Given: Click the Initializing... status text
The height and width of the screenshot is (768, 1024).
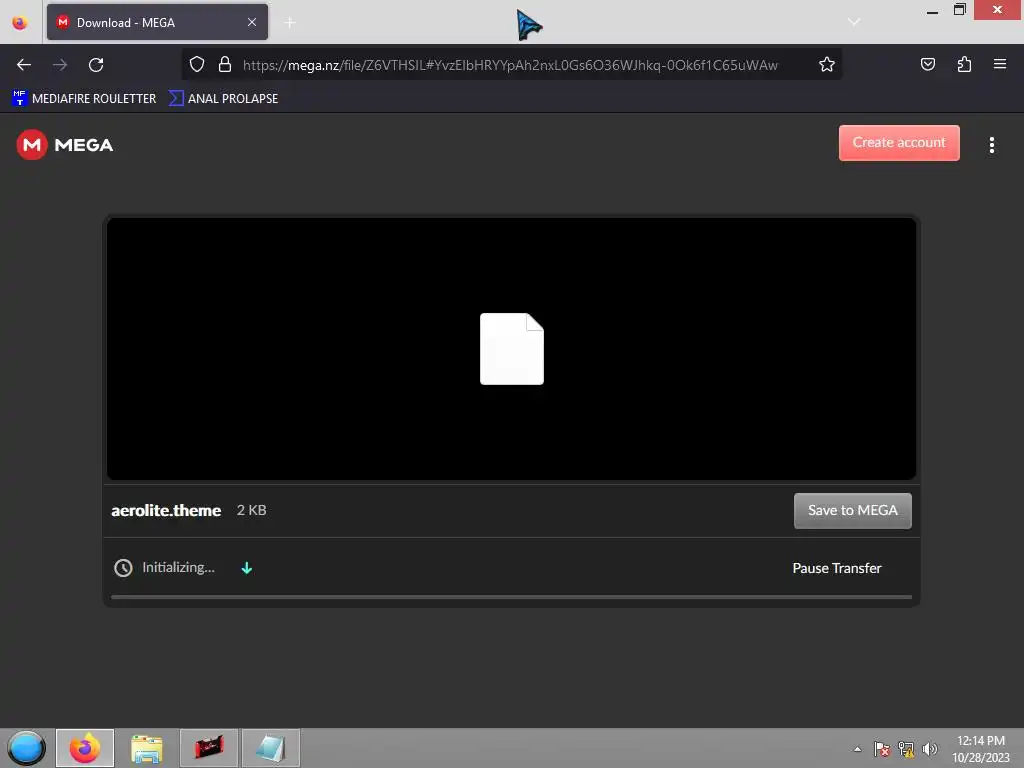Looking at the screenshot, I should pyautogui.click(x=178, y=568).
